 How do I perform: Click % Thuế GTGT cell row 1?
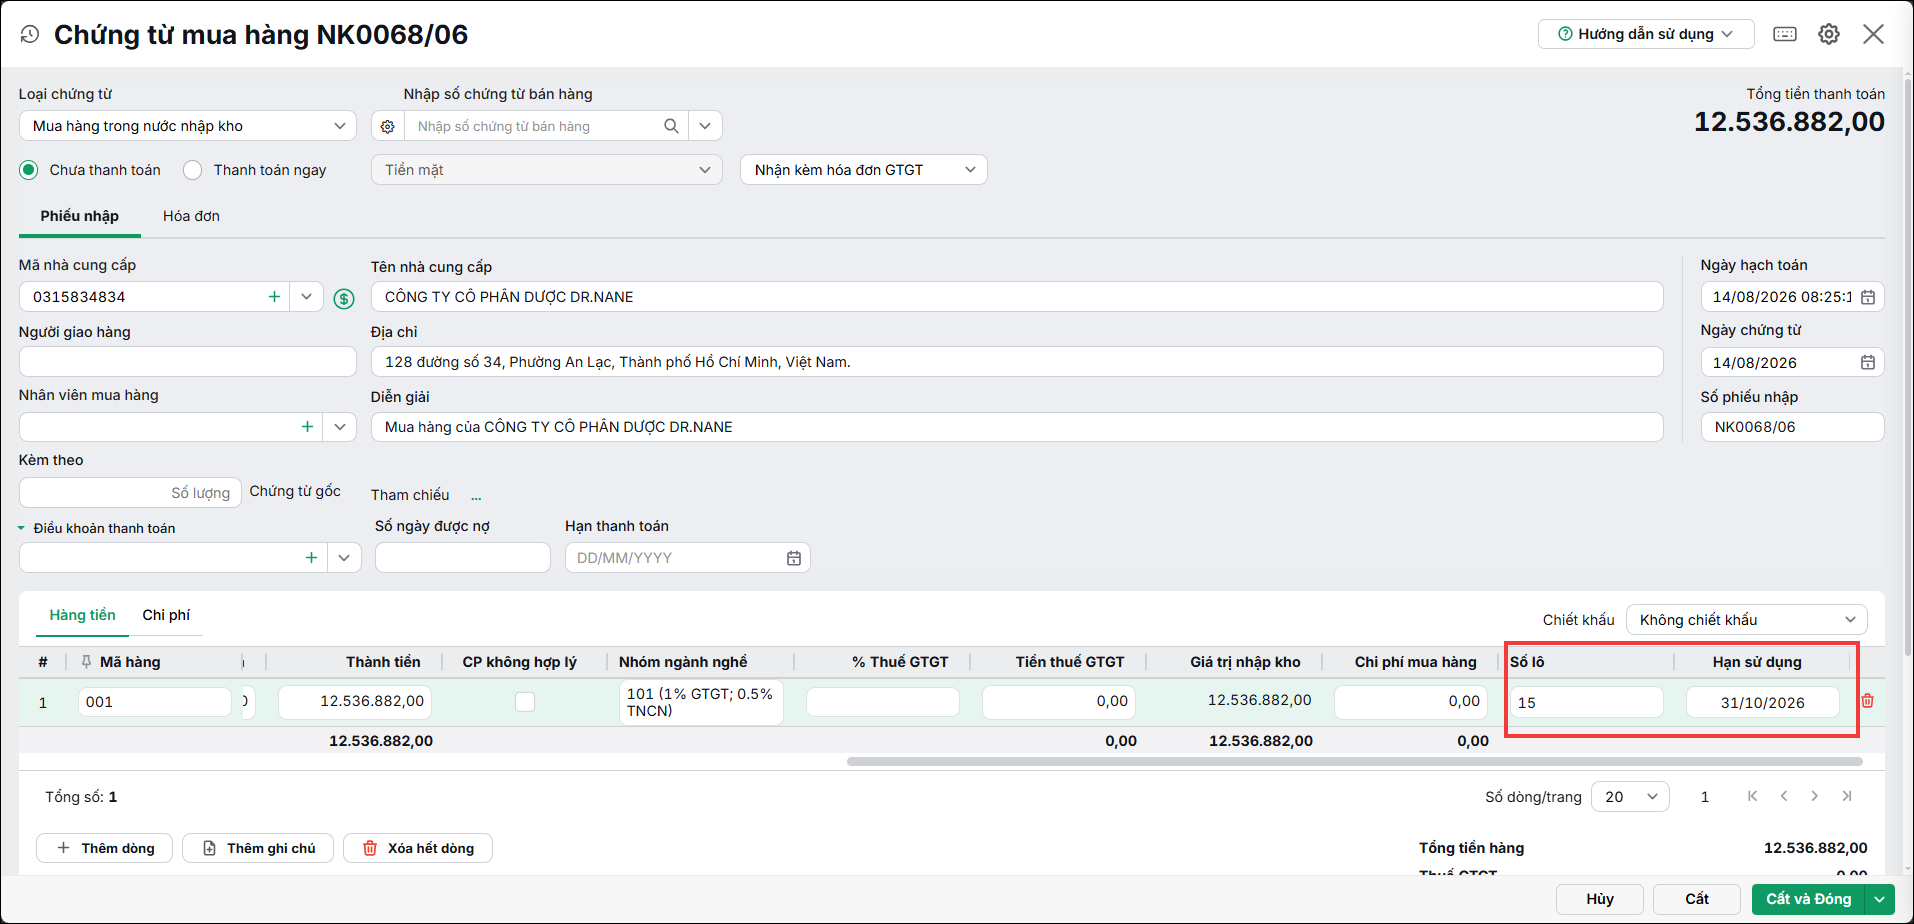pyautogui.click(x=882, y=702)
